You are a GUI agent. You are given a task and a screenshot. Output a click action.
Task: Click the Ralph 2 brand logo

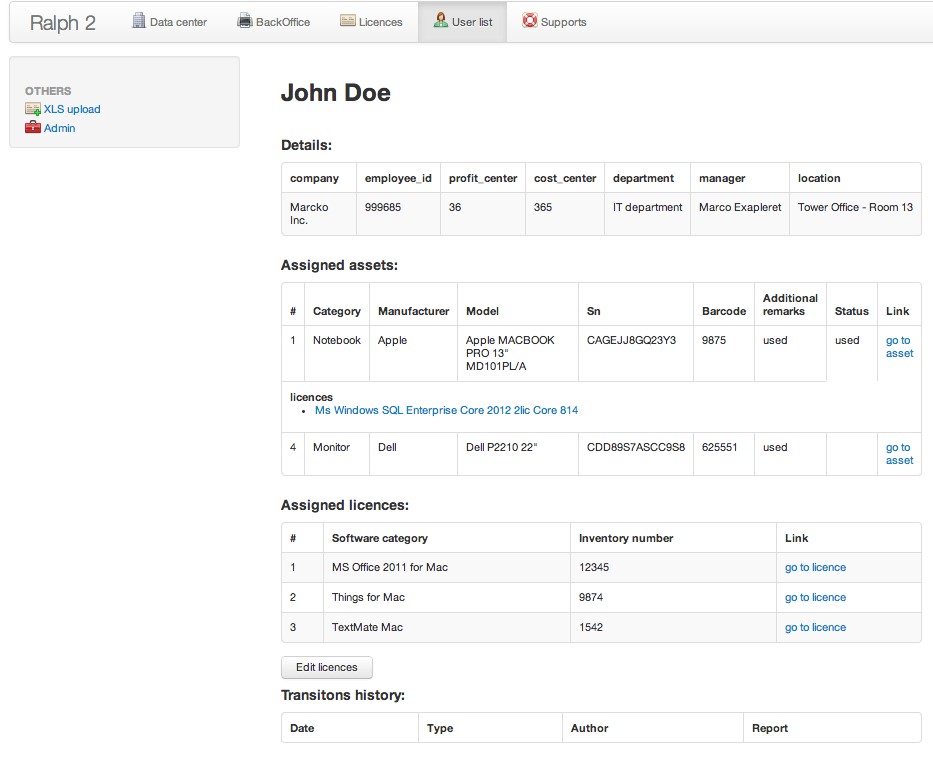(62, 23)
